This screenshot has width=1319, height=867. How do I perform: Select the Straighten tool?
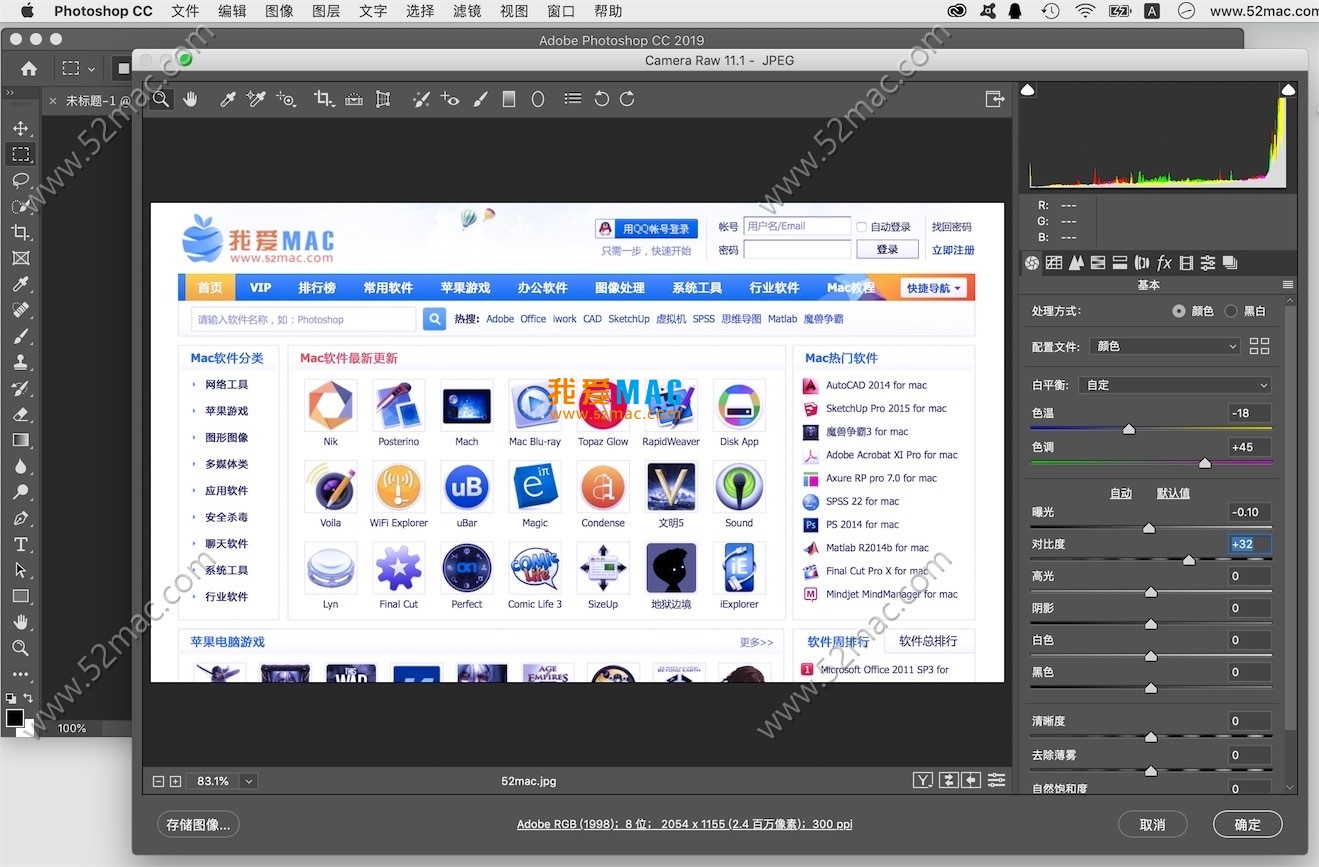coord(353,99)
